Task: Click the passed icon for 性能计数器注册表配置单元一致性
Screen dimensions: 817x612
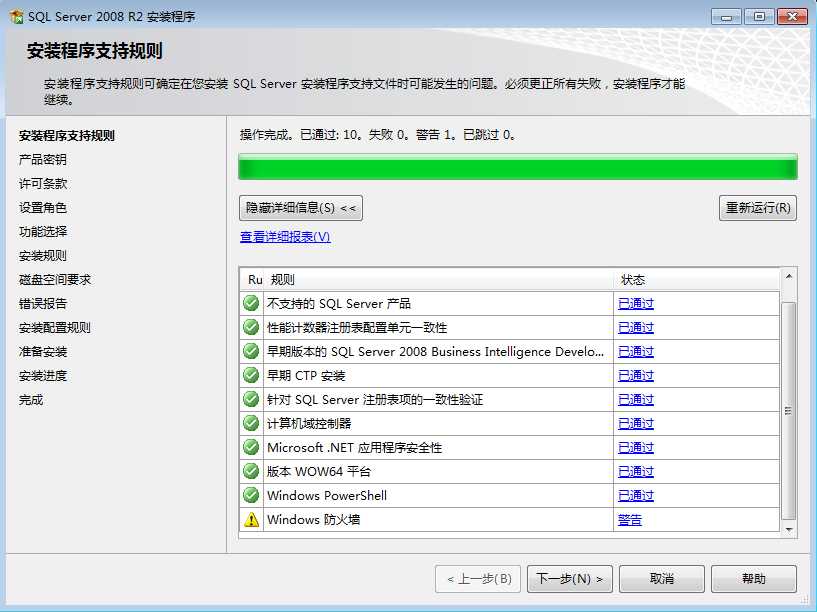Action: (x=251, y=327)
